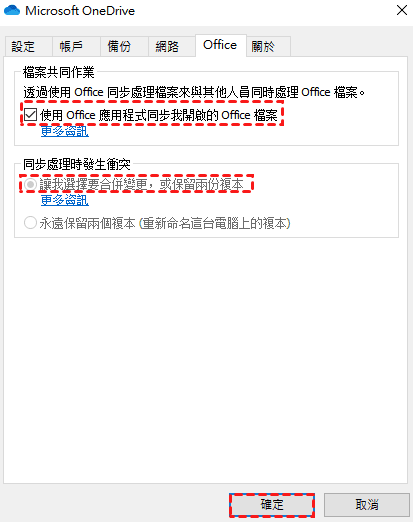Click the Microsoft OneDrive title bar text
Viewport: 413px width, 522px height.
pyautogui.click(x=80, y=11)
